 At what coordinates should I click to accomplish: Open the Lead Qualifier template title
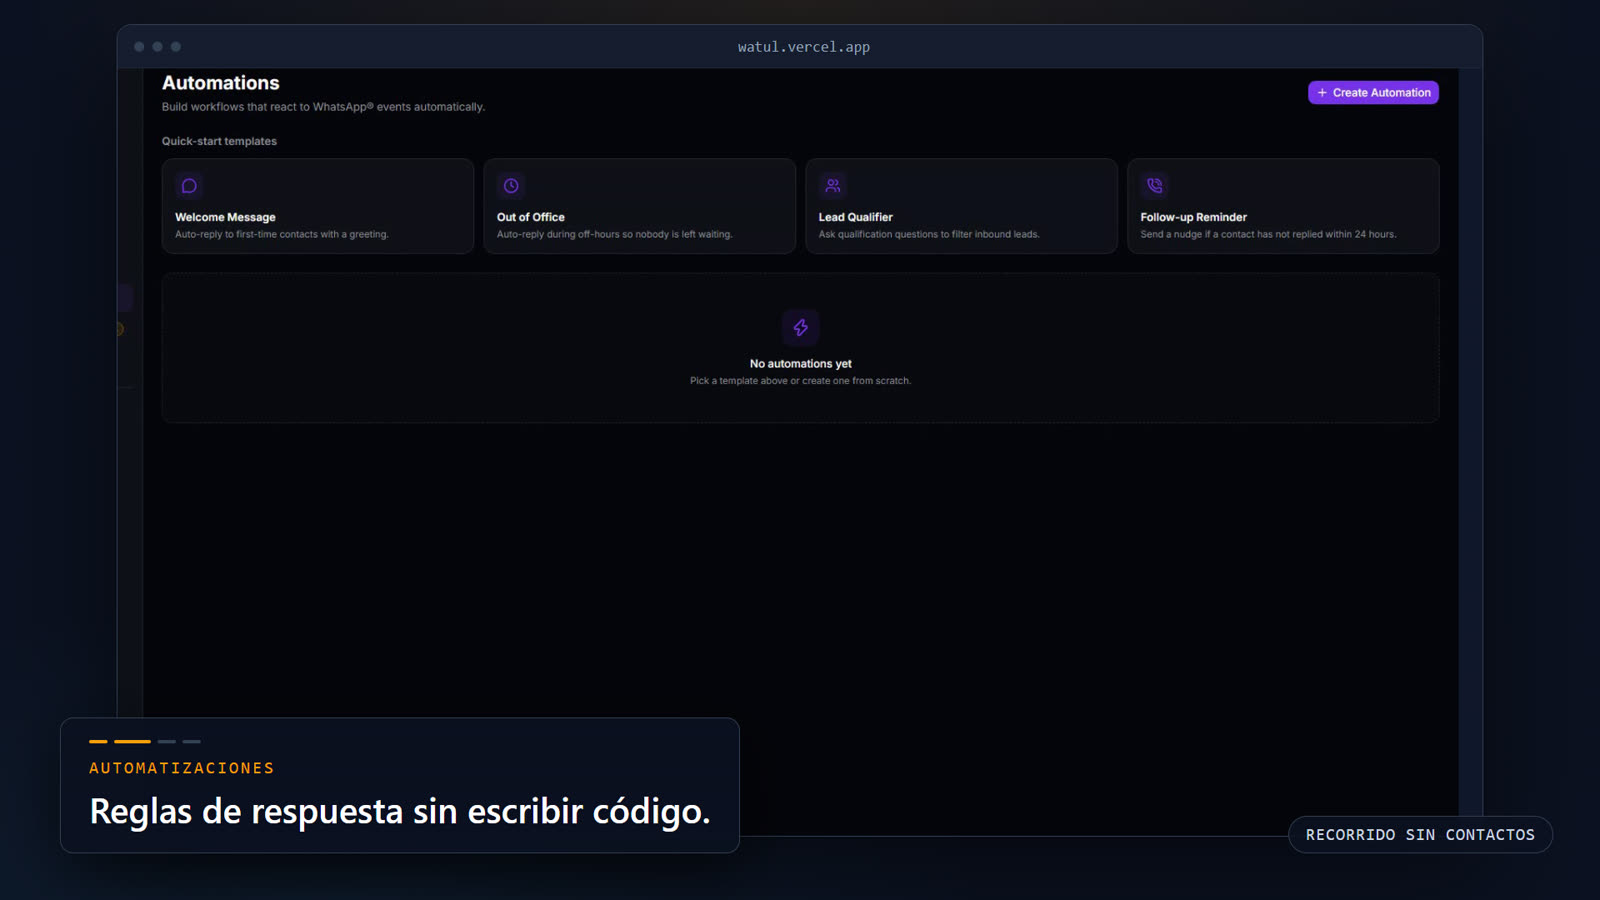(x=856, y=217)
